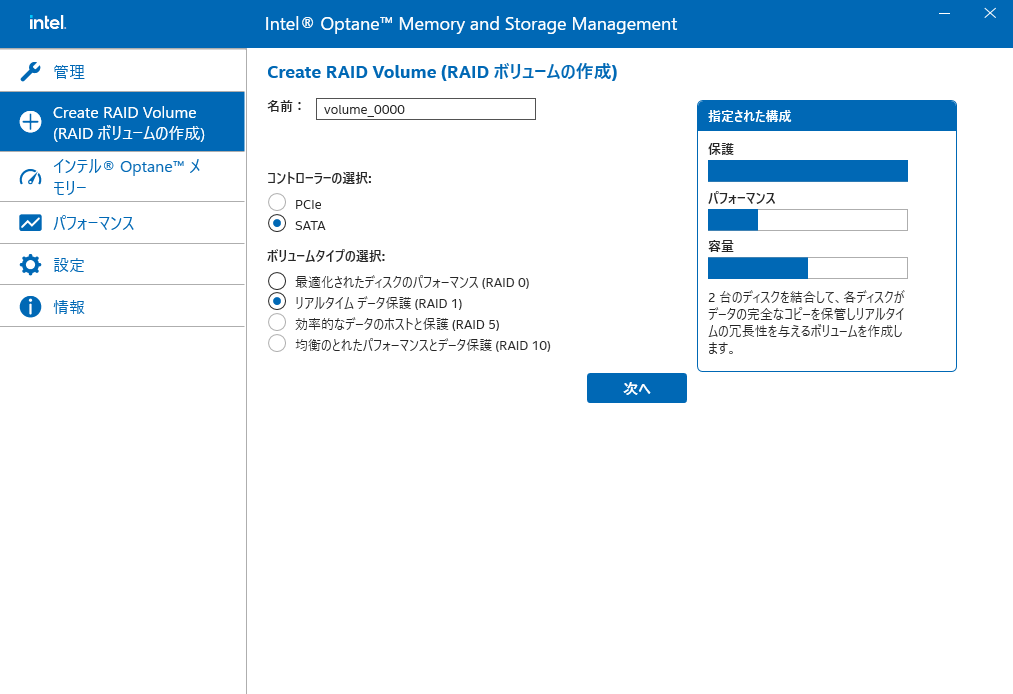The width and height of the screenshot is (1013, 694).
Task: Close the Intel Optane window
Action: pyautogui.click(x=990, y=13)
